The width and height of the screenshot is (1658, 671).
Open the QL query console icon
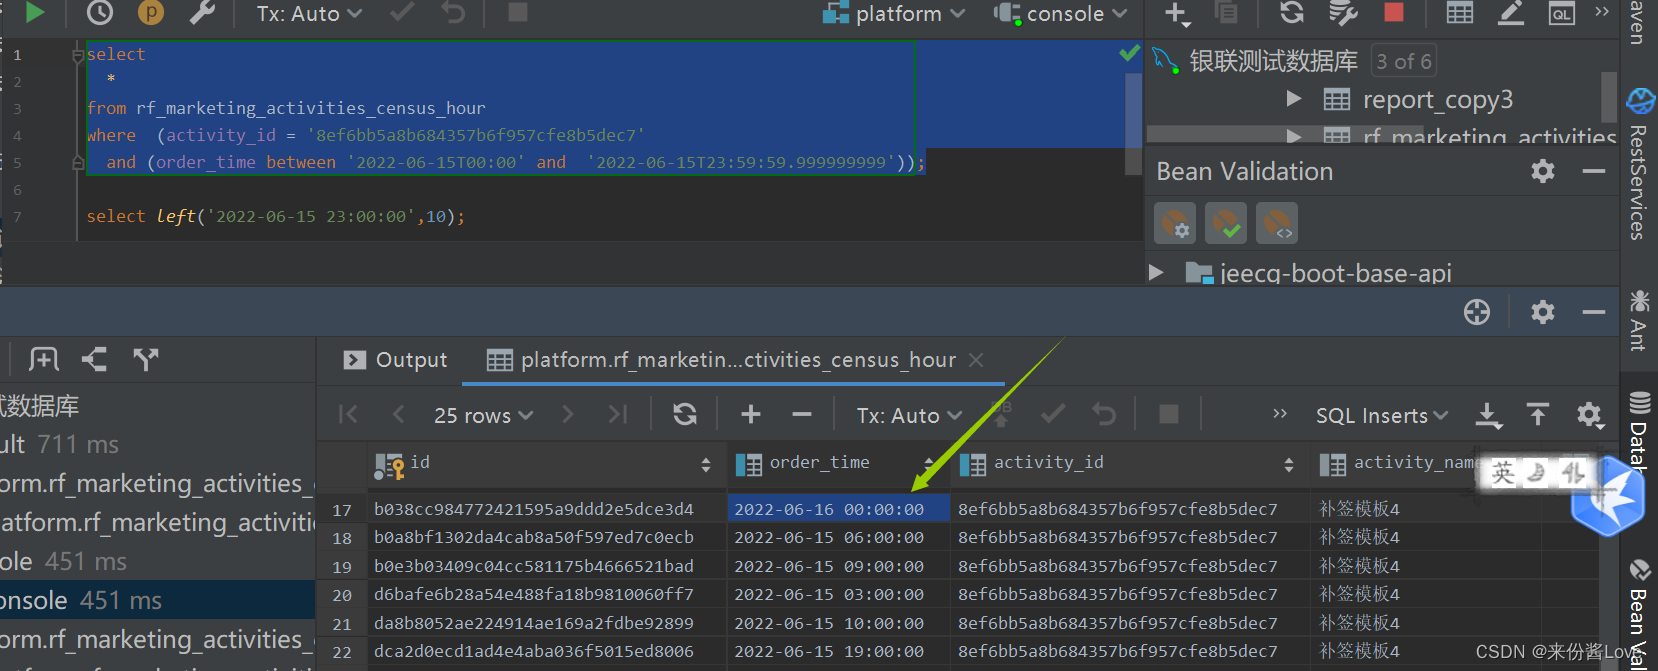click(1561, 12)
